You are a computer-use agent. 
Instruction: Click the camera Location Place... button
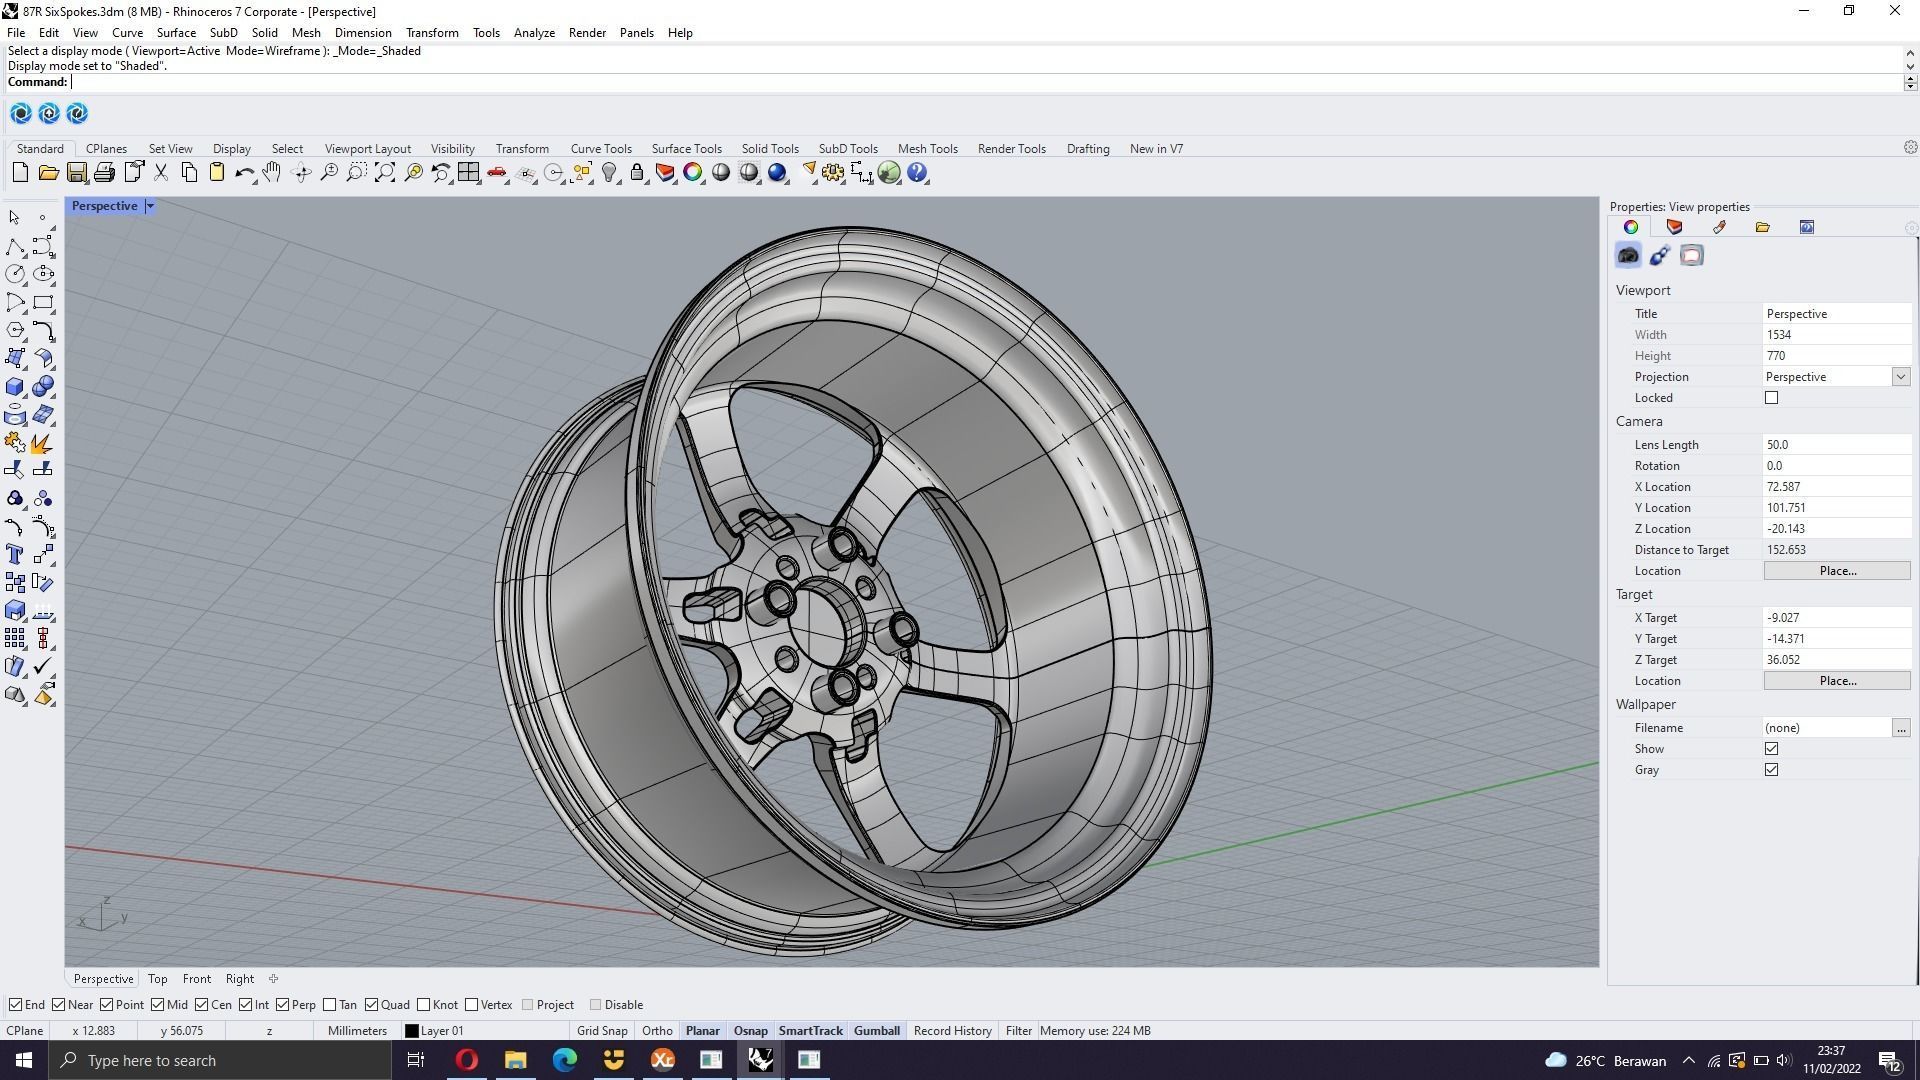point(1837,571)
